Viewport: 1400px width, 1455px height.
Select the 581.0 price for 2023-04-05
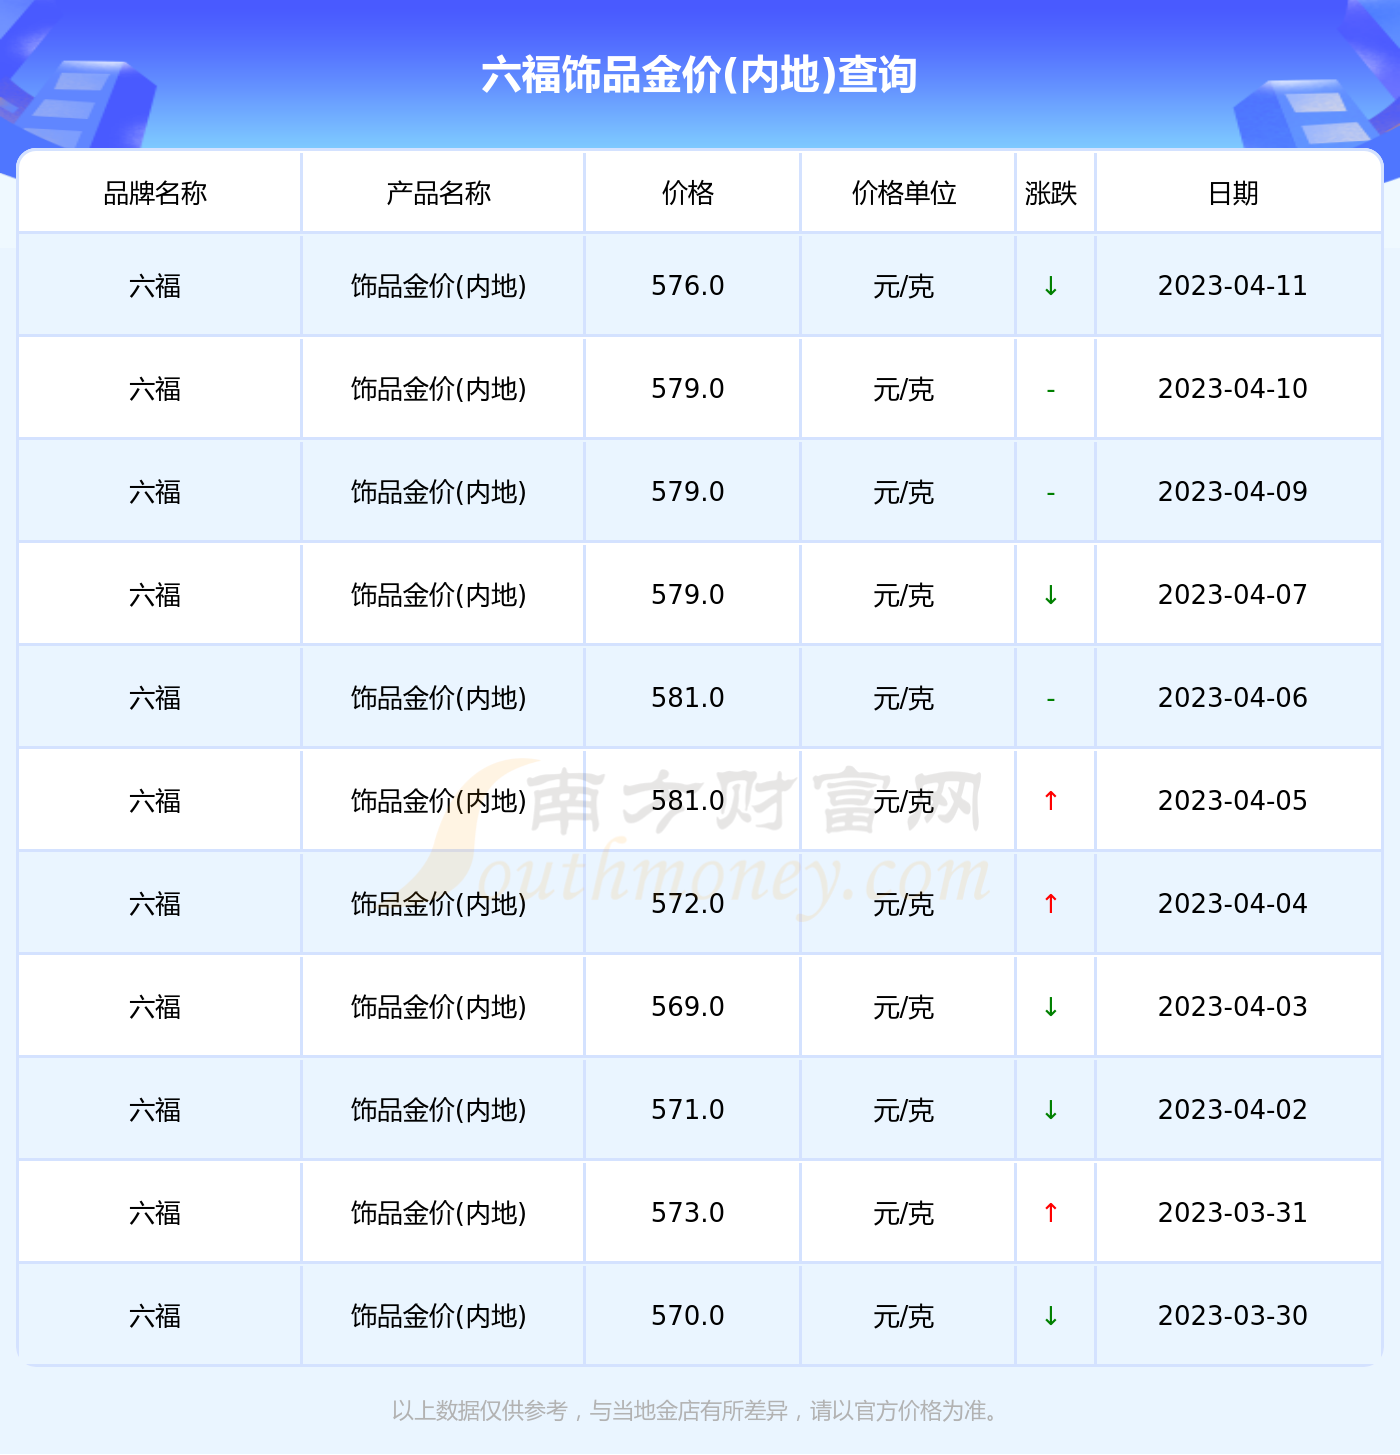pos(688,801)
